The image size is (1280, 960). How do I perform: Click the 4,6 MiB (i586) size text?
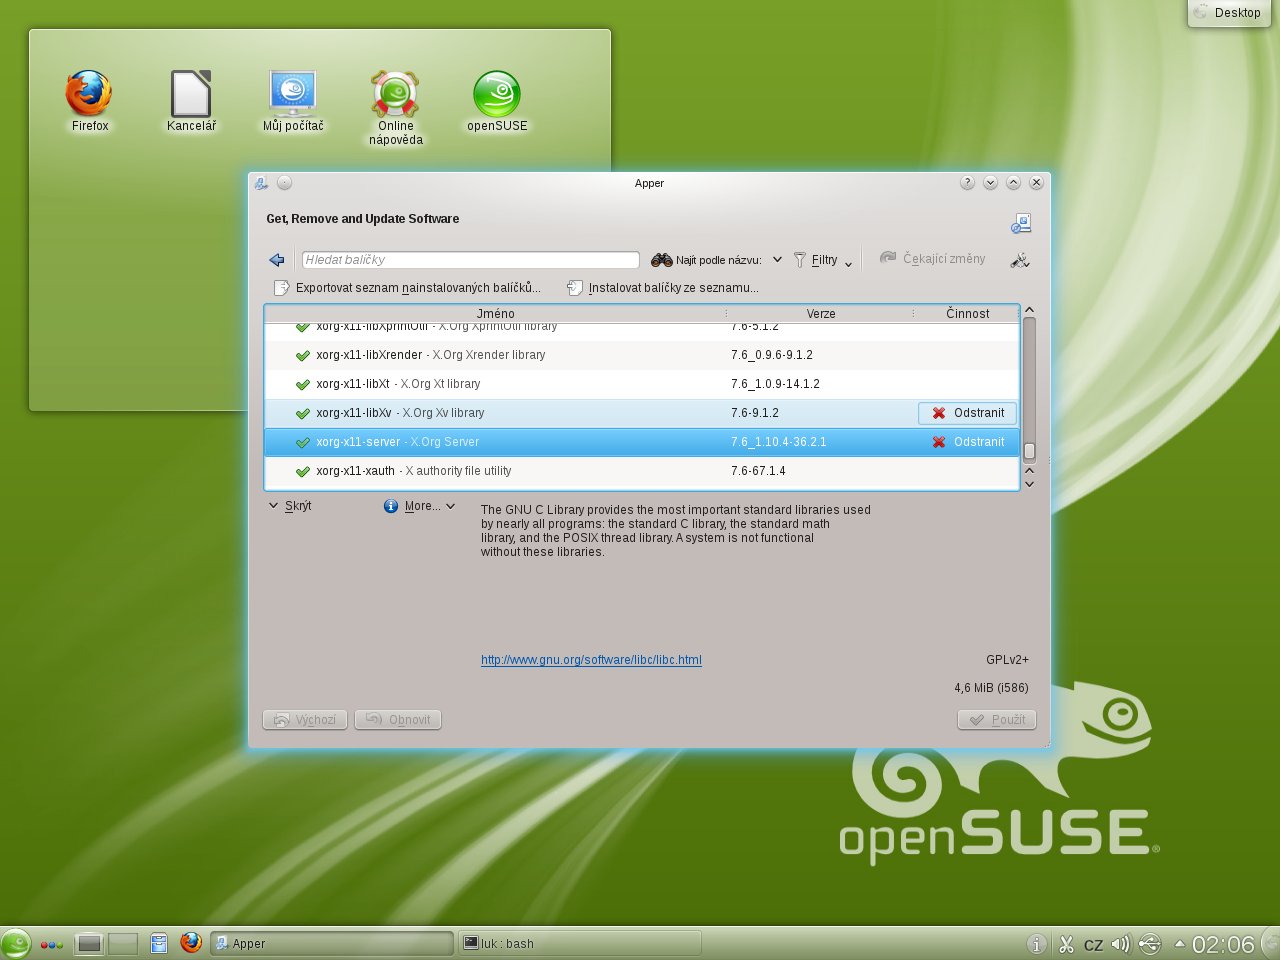click(991, 688)
